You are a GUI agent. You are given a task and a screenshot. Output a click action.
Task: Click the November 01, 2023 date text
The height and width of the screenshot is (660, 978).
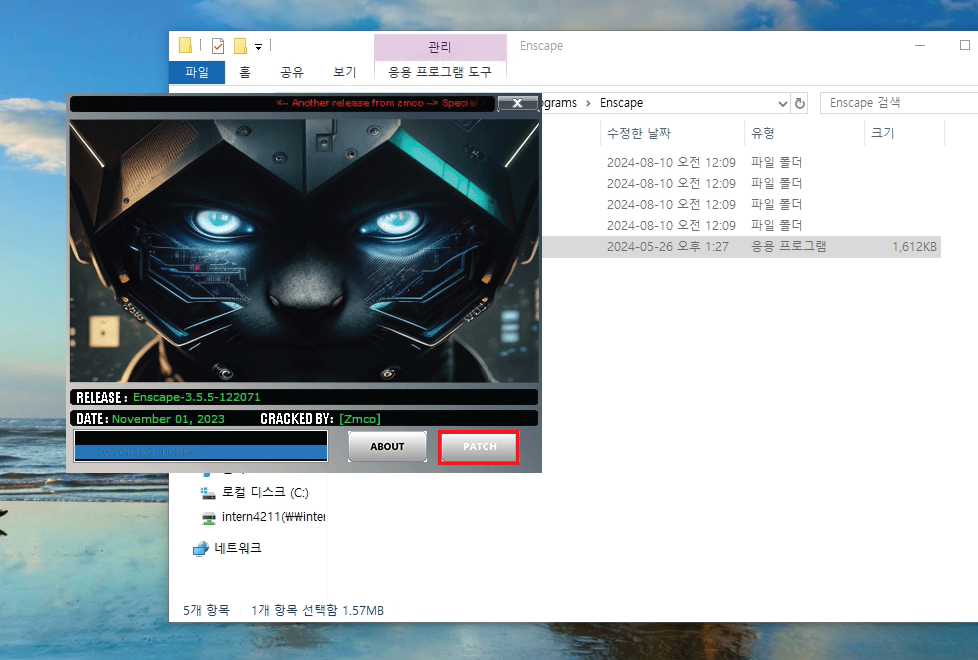(168, 419)
